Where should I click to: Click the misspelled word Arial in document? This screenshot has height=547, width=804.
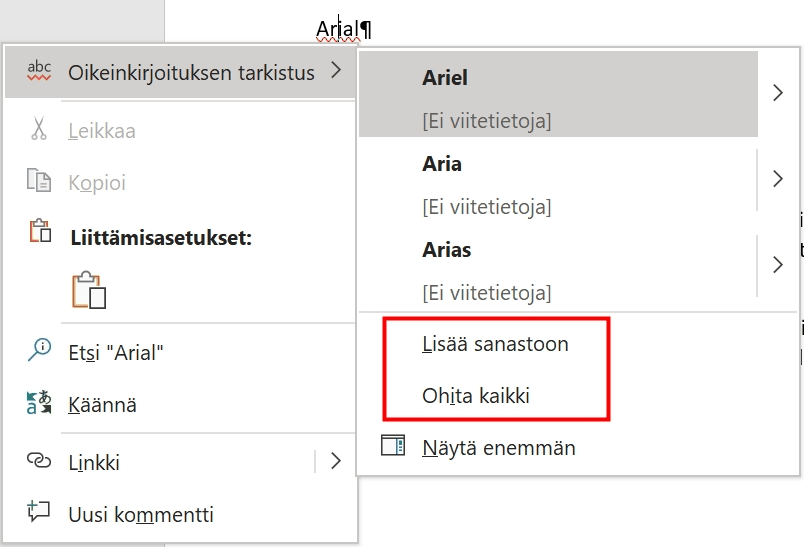[338, 30]
